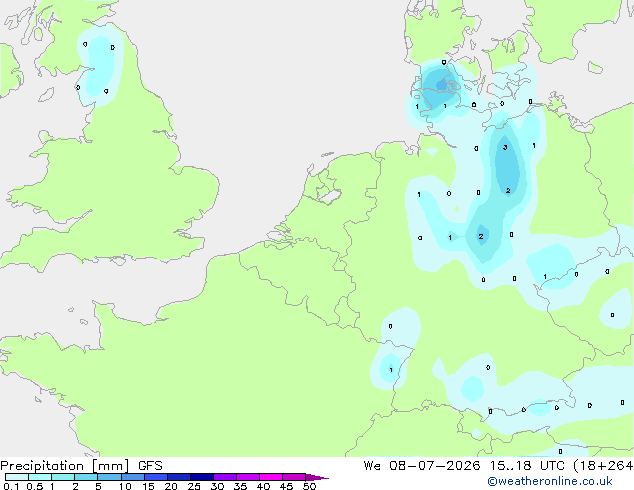Select the 20–25 mm legend color swatch

(179, 477)
